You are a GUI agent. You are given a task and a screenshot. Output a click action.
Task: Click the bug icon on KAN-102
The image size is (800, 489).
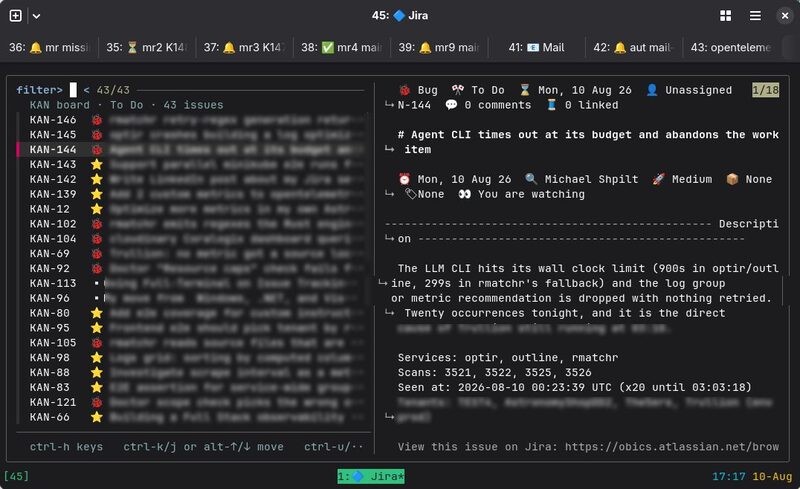(x=96, y=224)
